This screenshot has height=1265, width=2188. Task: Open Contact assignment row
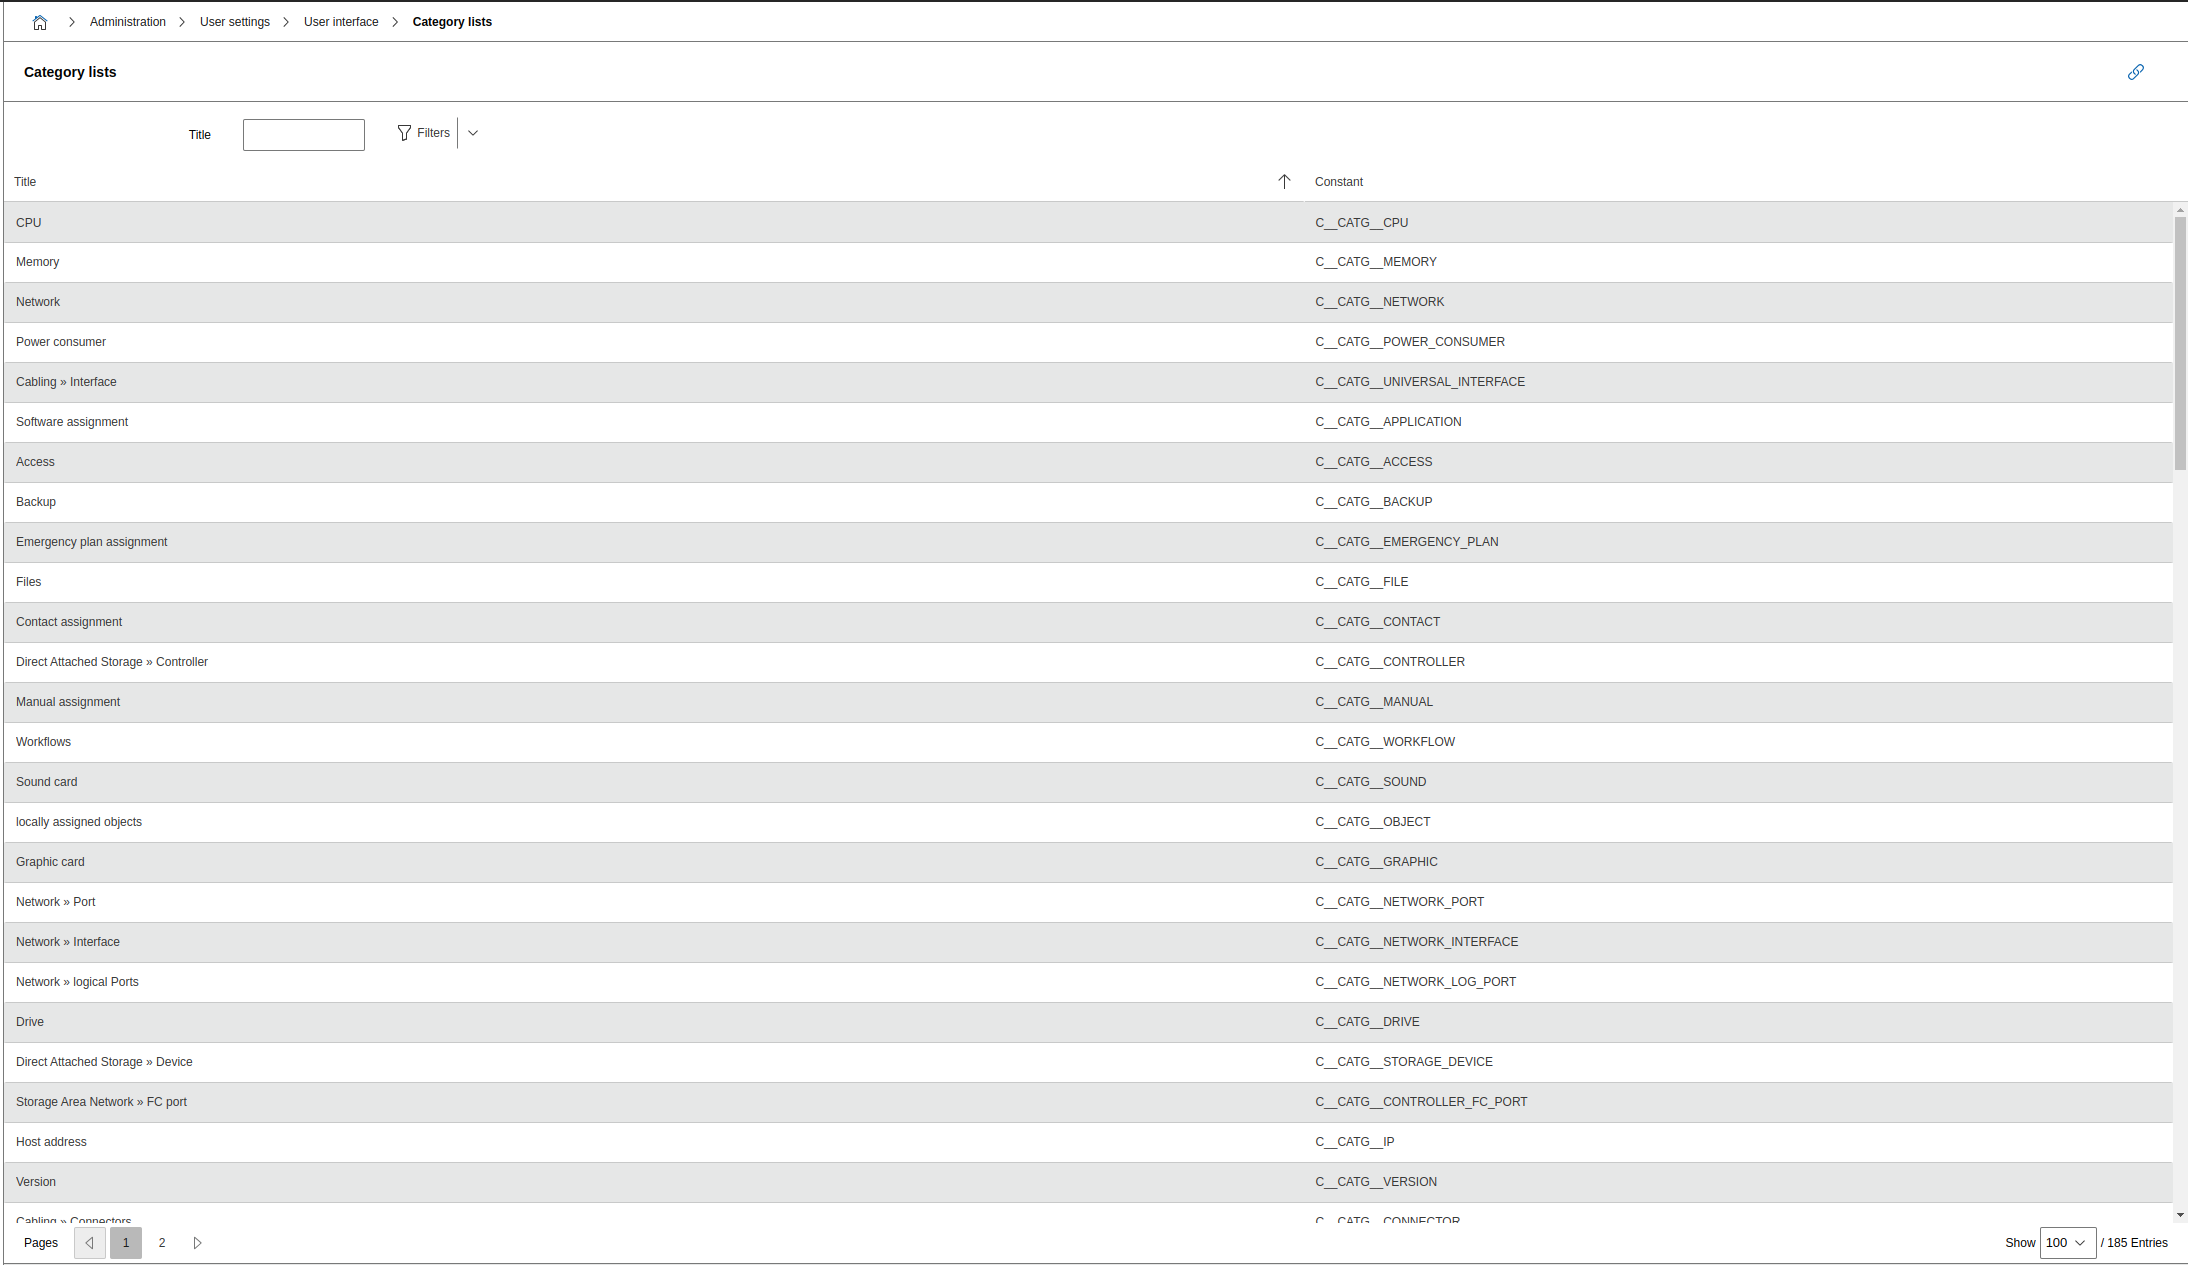coord(1088,622)
